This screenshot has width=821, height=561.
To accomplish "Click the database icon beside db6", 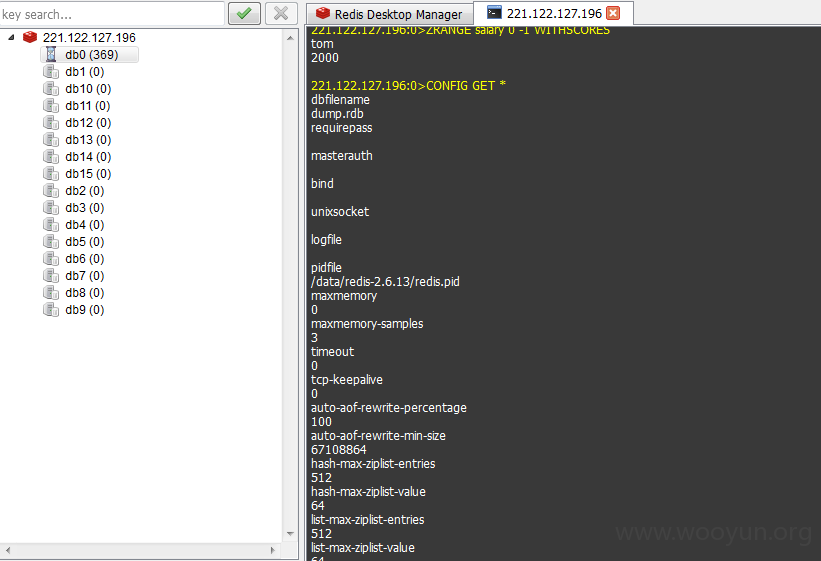I will click(x=51, y=259).
